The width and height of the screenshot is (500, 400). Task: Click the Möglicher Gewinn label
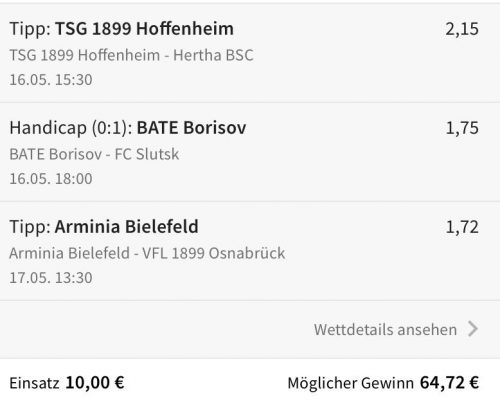[x=350, y=383]
